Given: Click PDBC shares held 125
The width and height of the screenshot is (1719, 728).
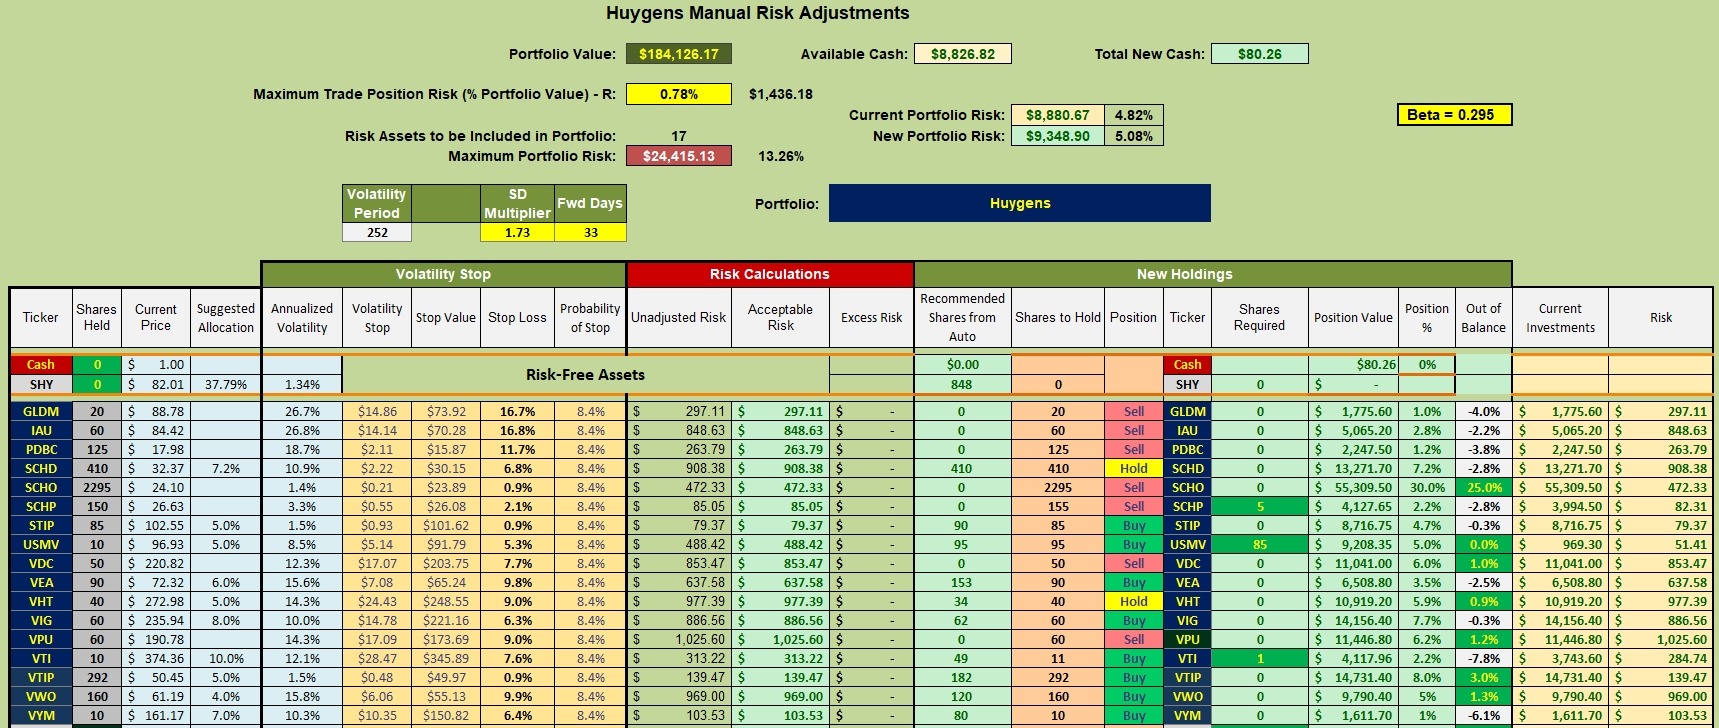Looking at the screenshot, I should (97, 449).
